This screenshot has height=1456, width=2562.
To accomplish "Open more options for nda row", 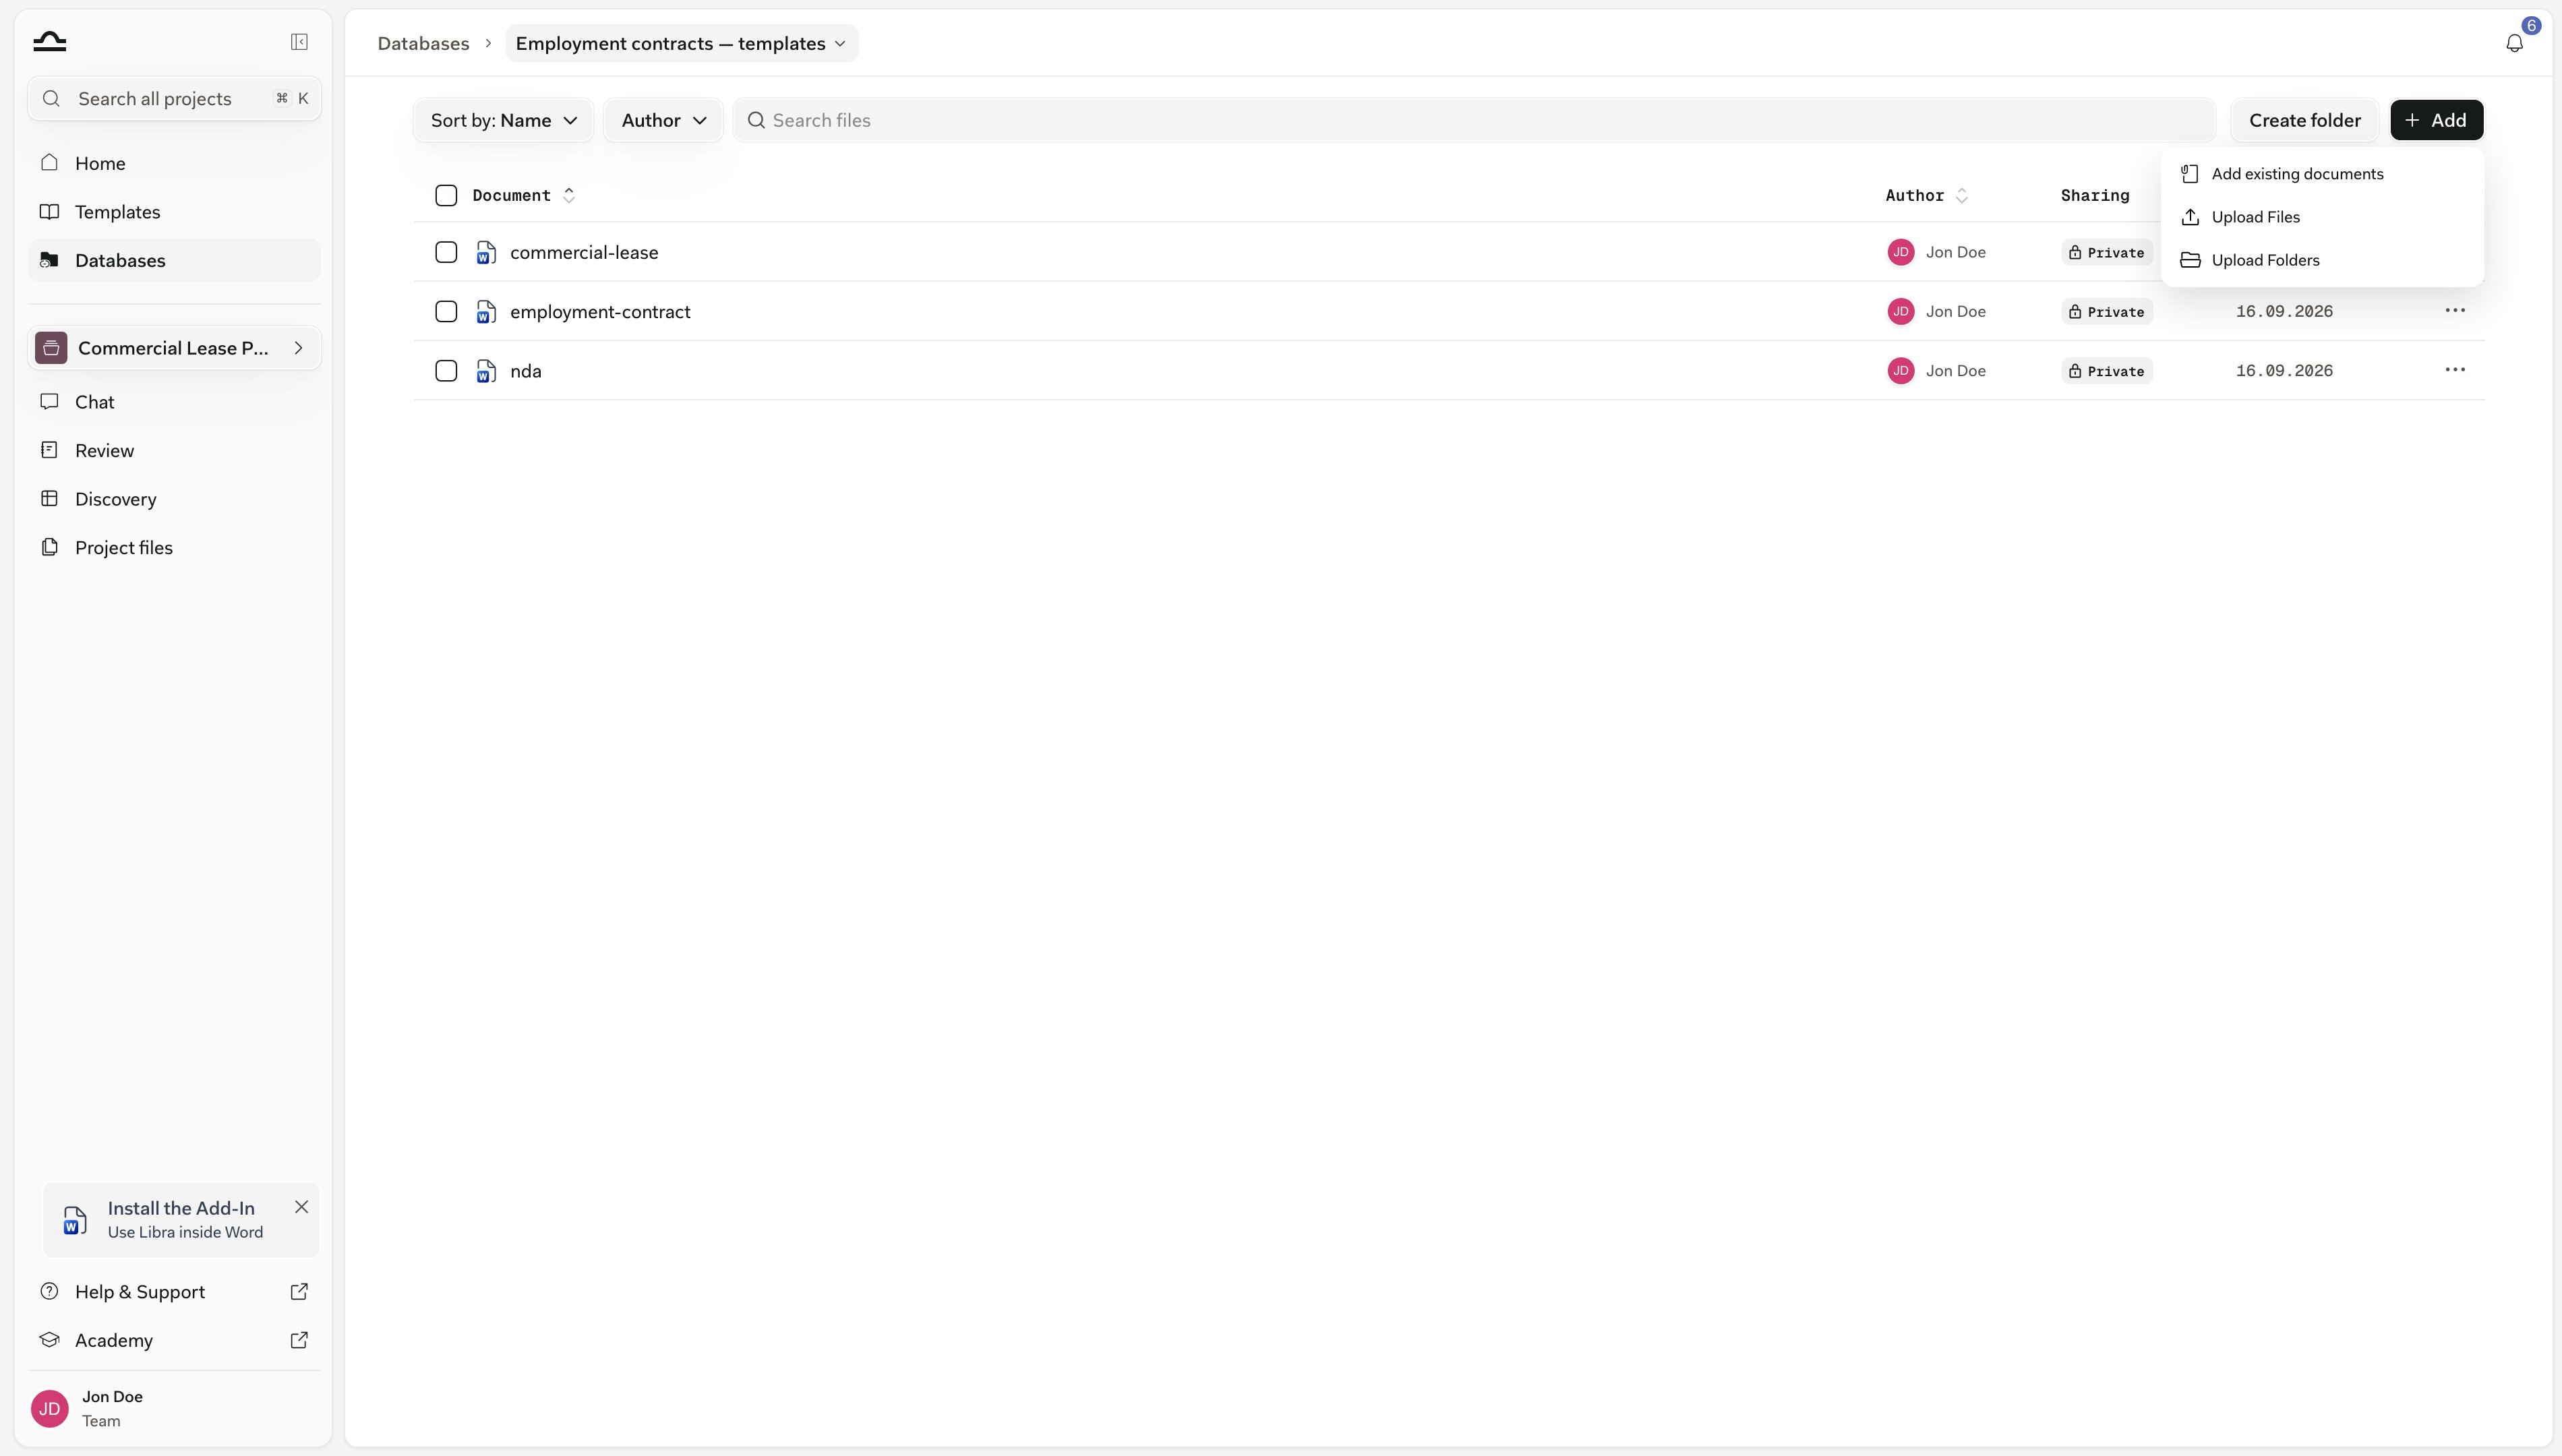I will click(2455, 370).
